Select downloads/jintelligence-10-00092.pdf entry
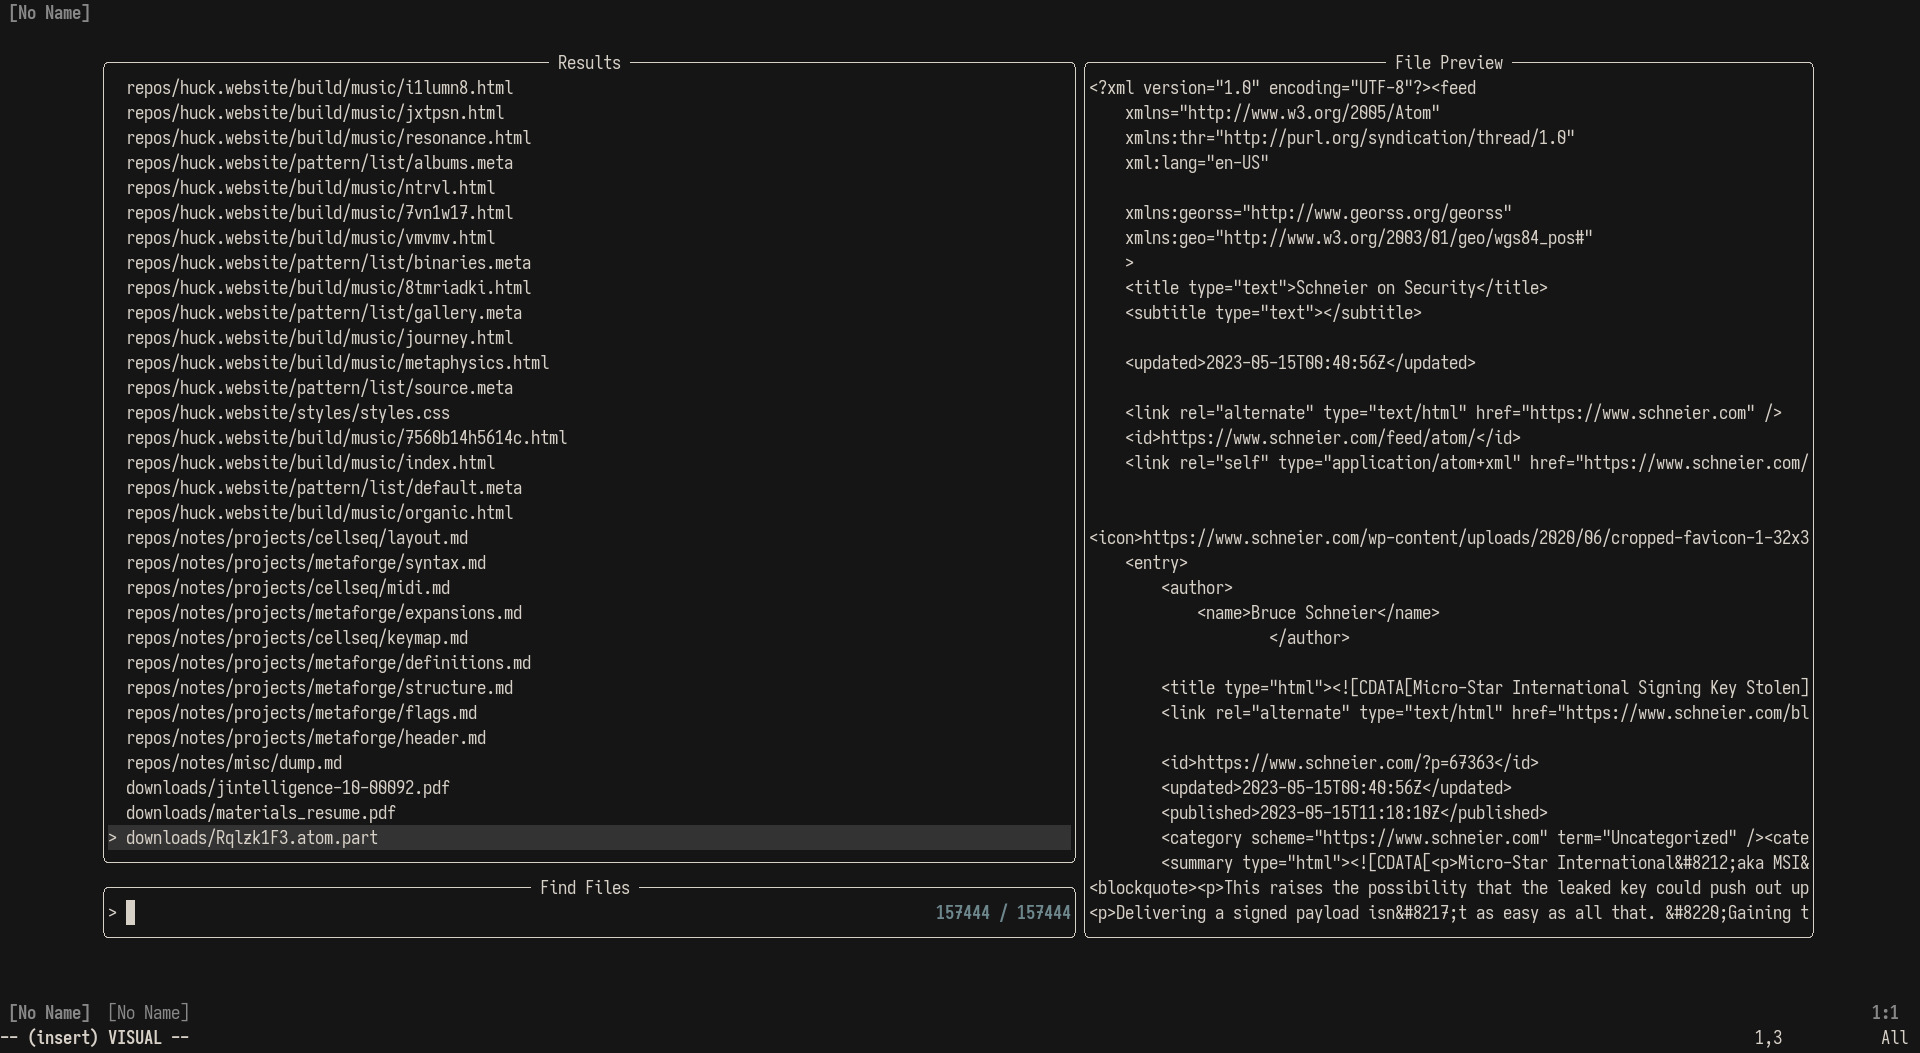This screenshot has height=1053, width=1920. point(589,788)
